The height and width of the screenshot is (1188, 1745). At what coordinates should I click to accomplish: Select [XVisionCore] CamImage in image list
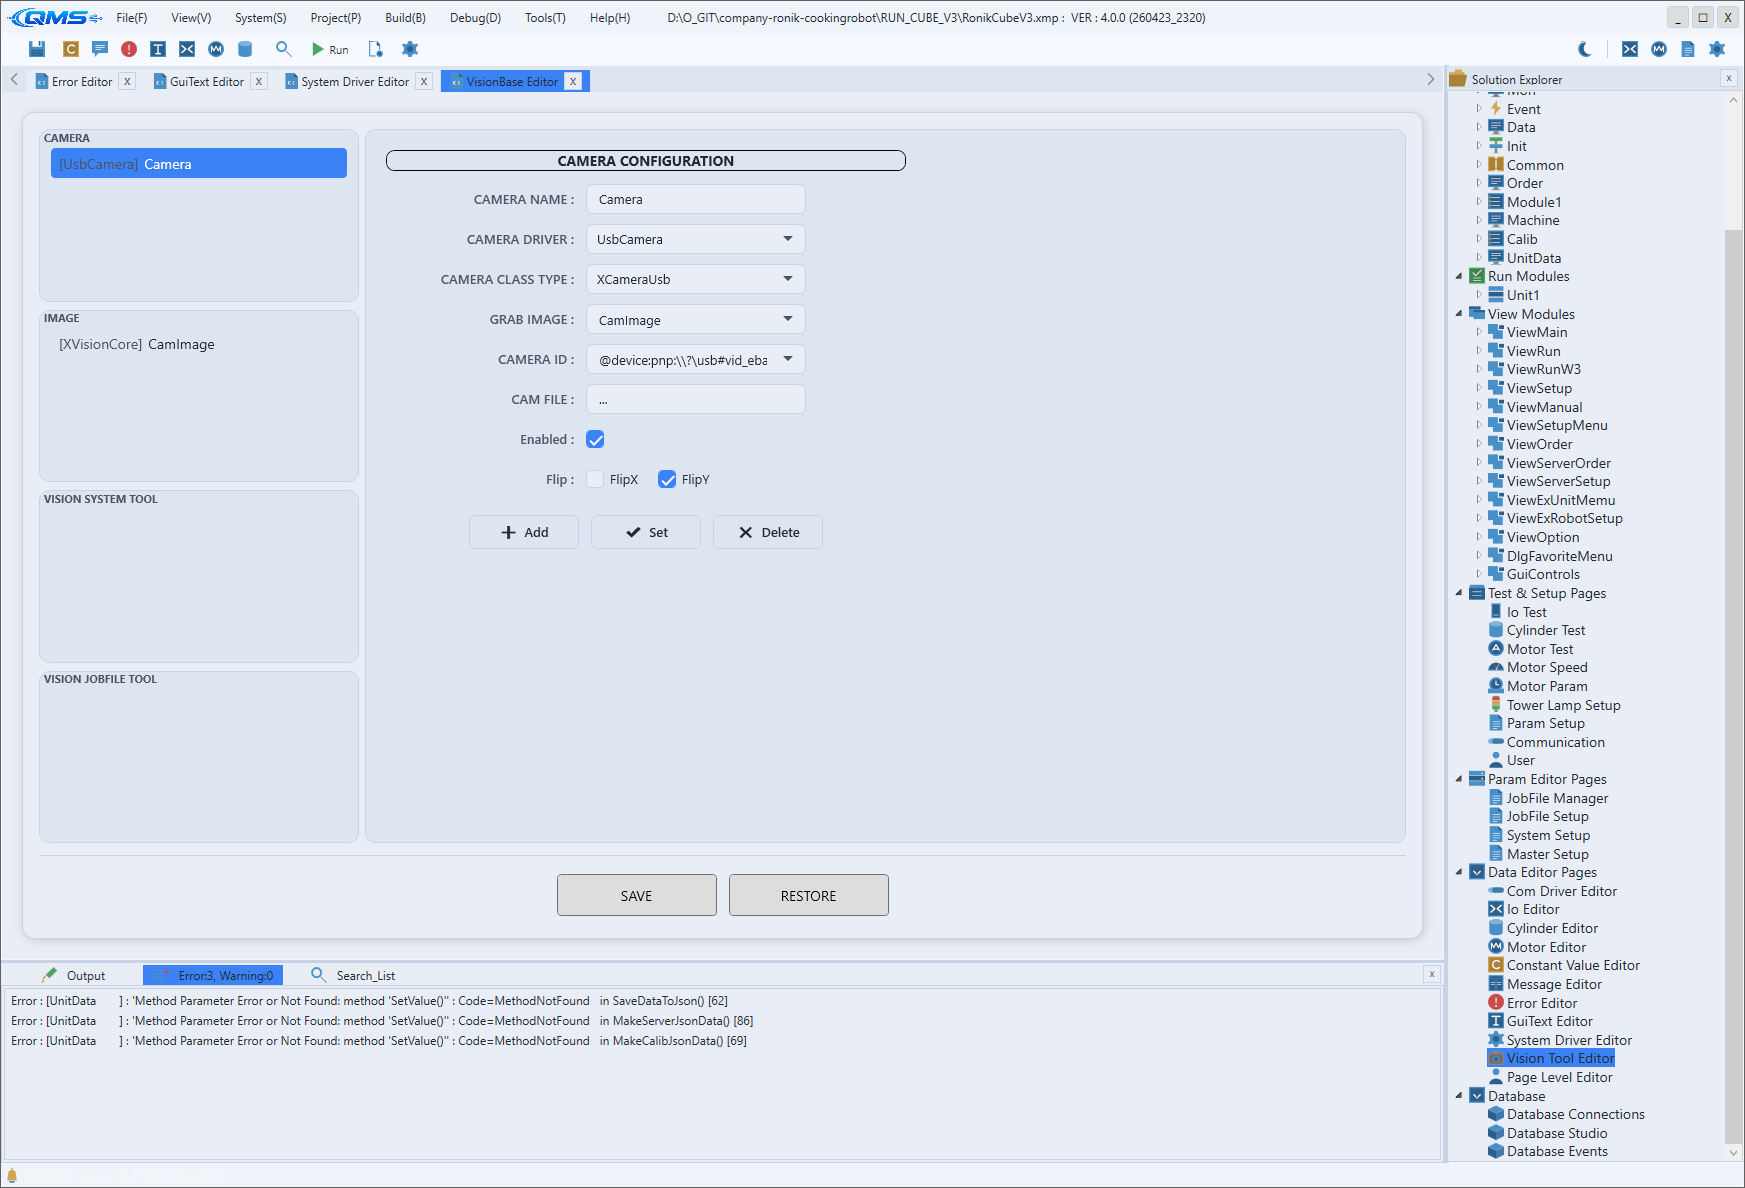[199, 344]
